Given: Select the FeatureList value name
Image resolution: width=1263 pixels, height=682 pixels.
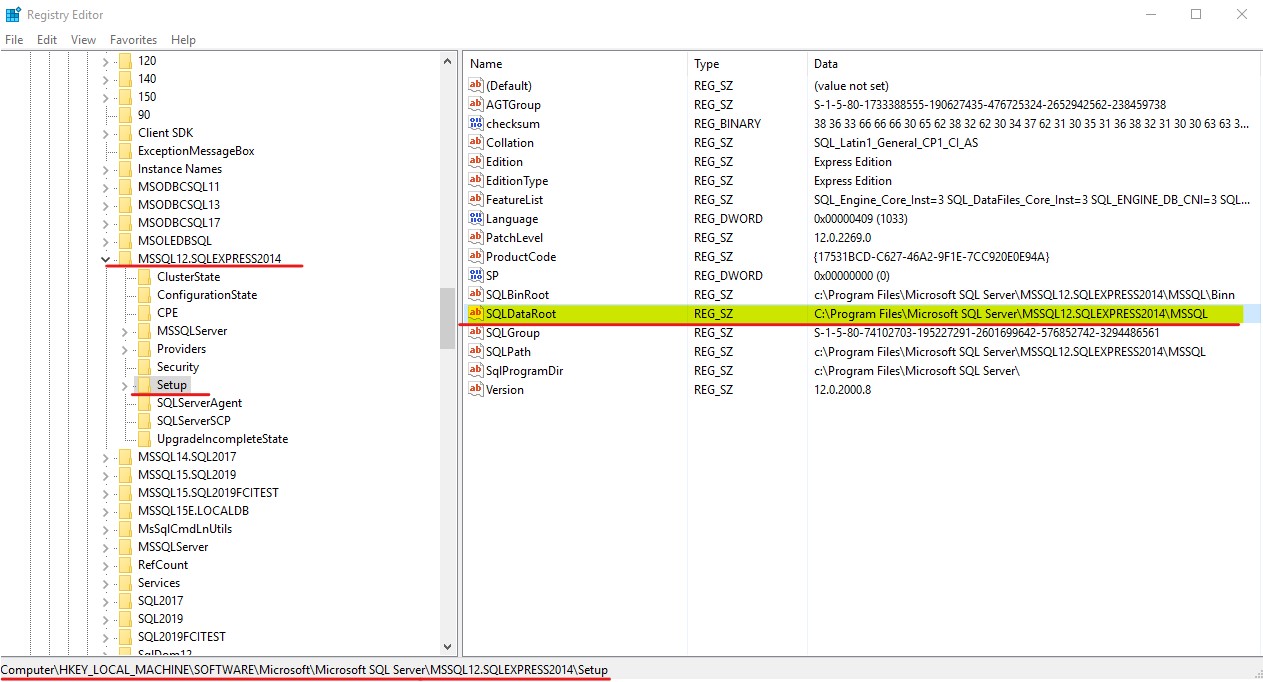Looking at the screenshot, I should tap(514, 200).
